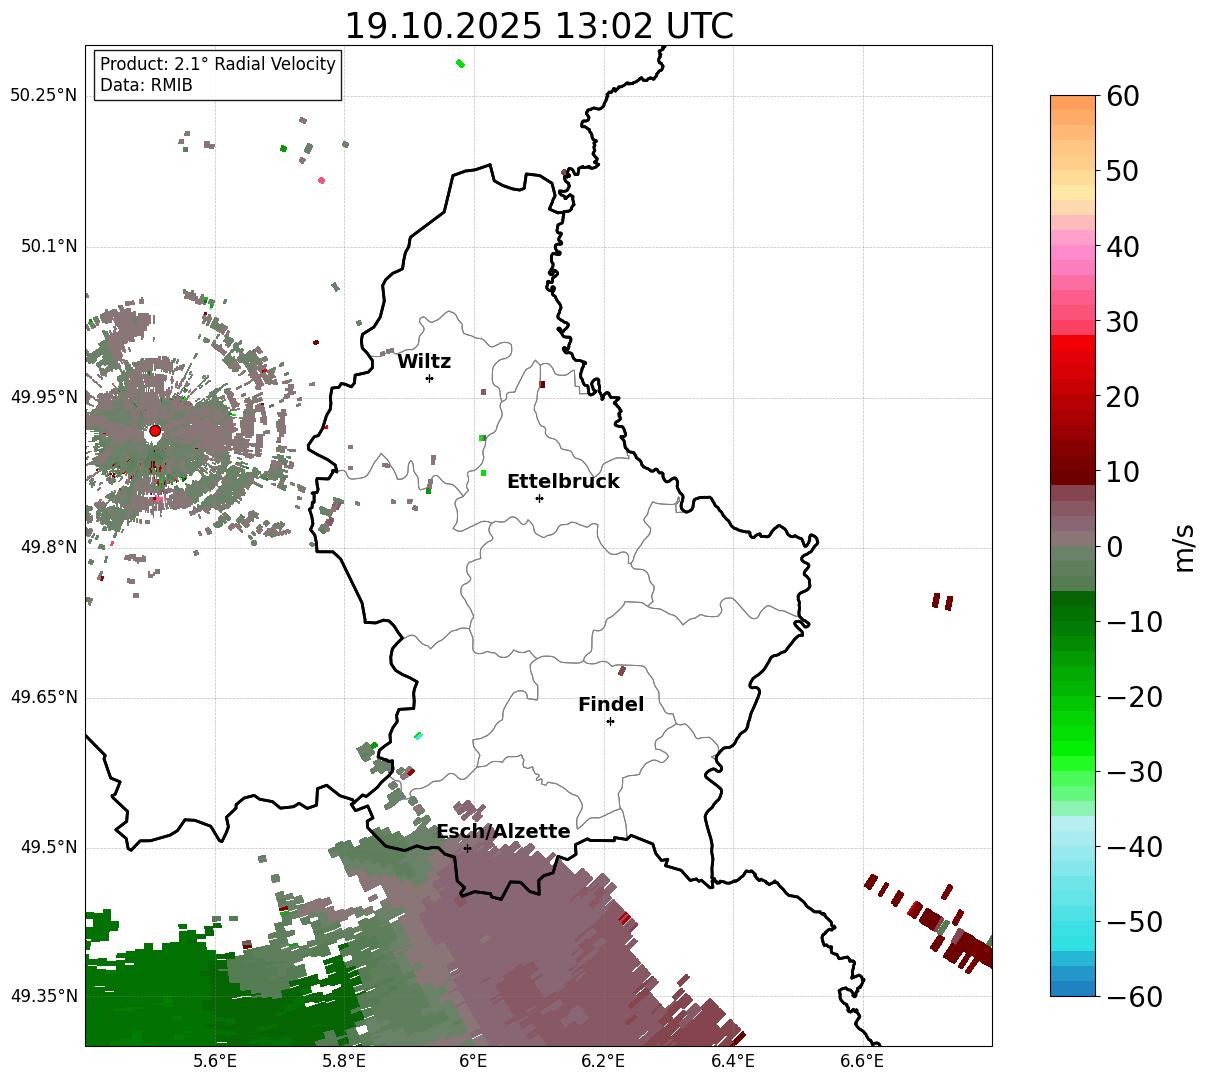
Task: Click the colorbar tick label −50
Action: (x=1135, y=922)
